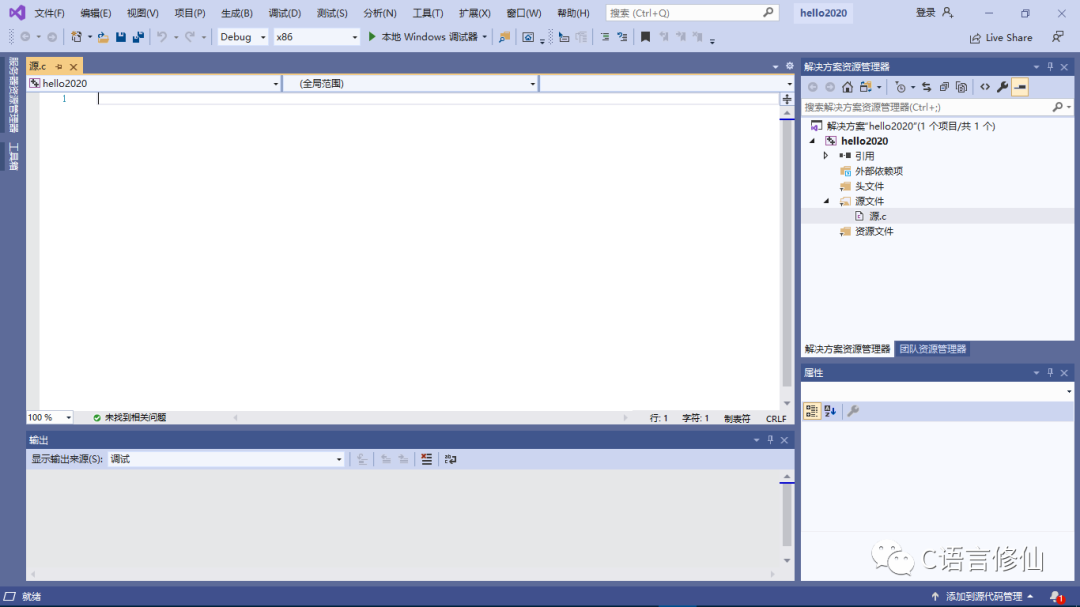Click the notifications bell in status bar
This screenshot has width=1080, height=607.
pyautogui.click(x=1057, y=597)
